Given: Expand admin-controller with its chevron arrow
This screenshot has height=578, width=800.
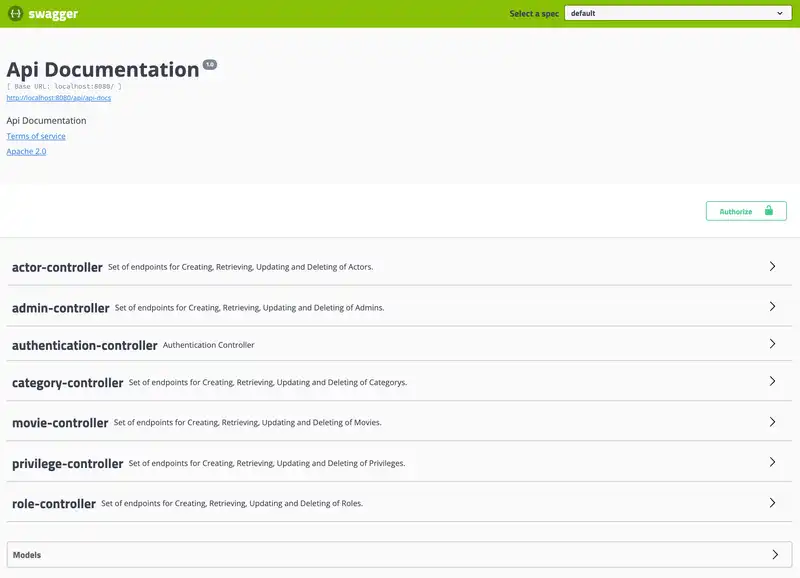Looking at the screenshot, I should tap(772, 307).
